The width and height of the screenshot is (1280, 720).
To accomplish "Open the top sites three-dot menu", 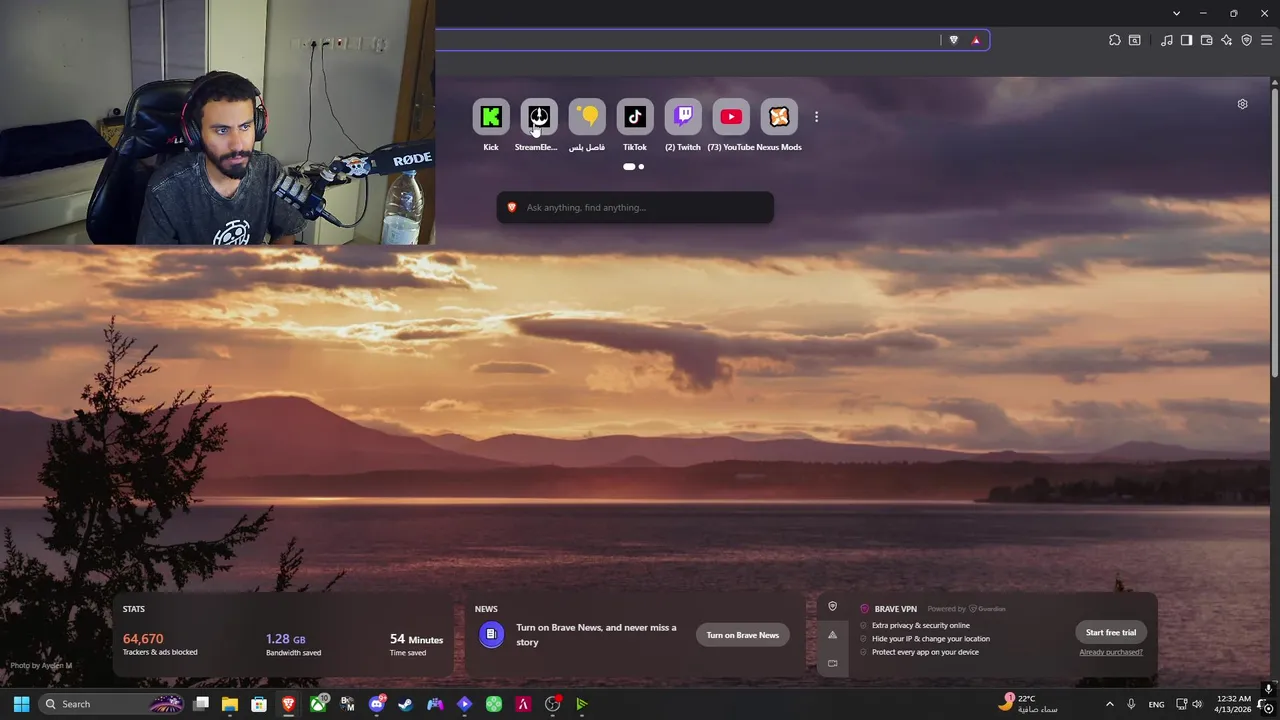I will [x=816, y=117].
